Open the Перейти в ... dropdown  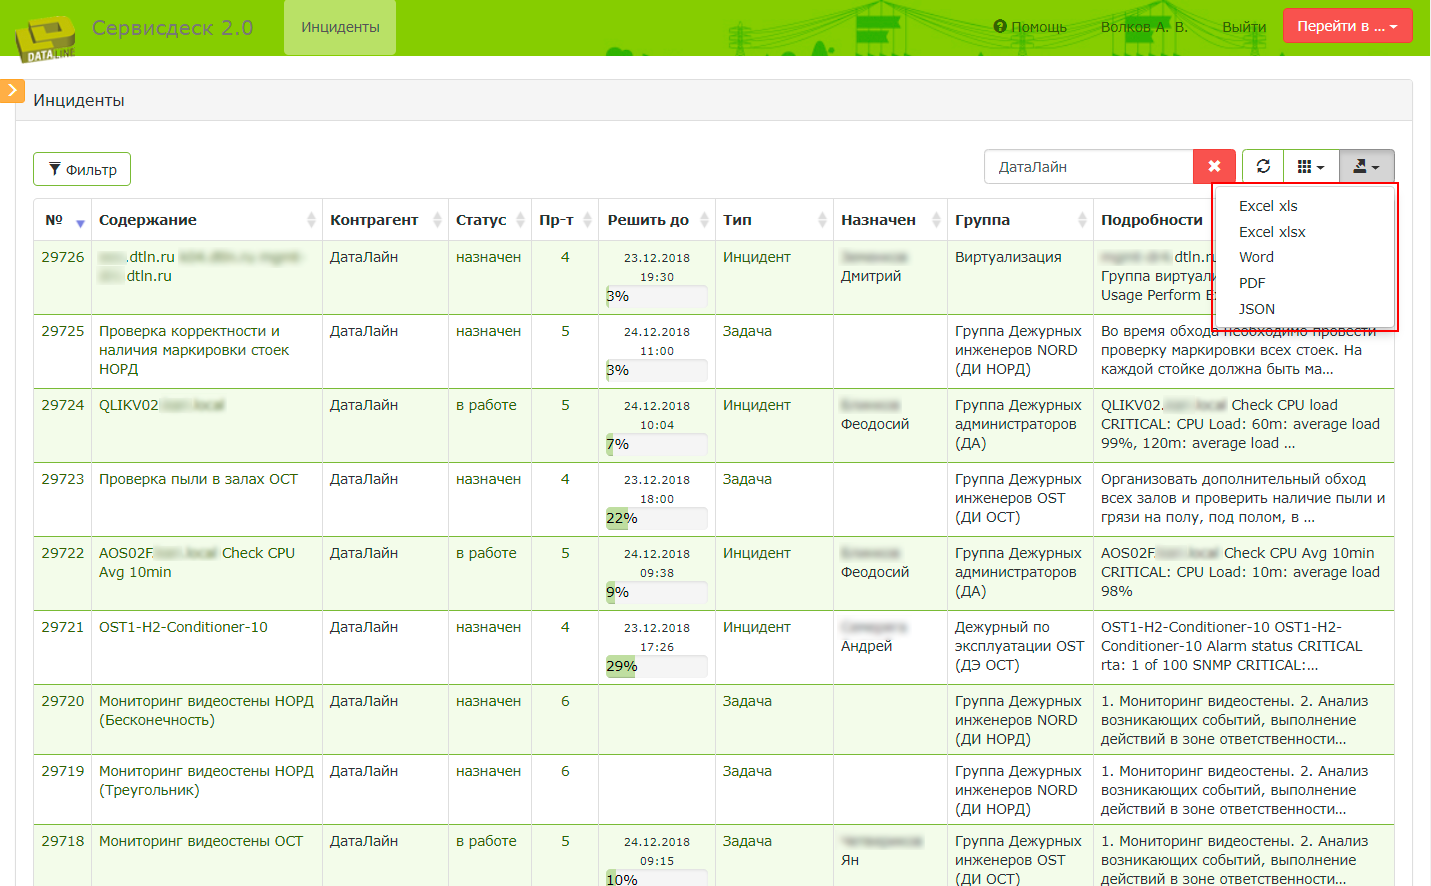1348,26
